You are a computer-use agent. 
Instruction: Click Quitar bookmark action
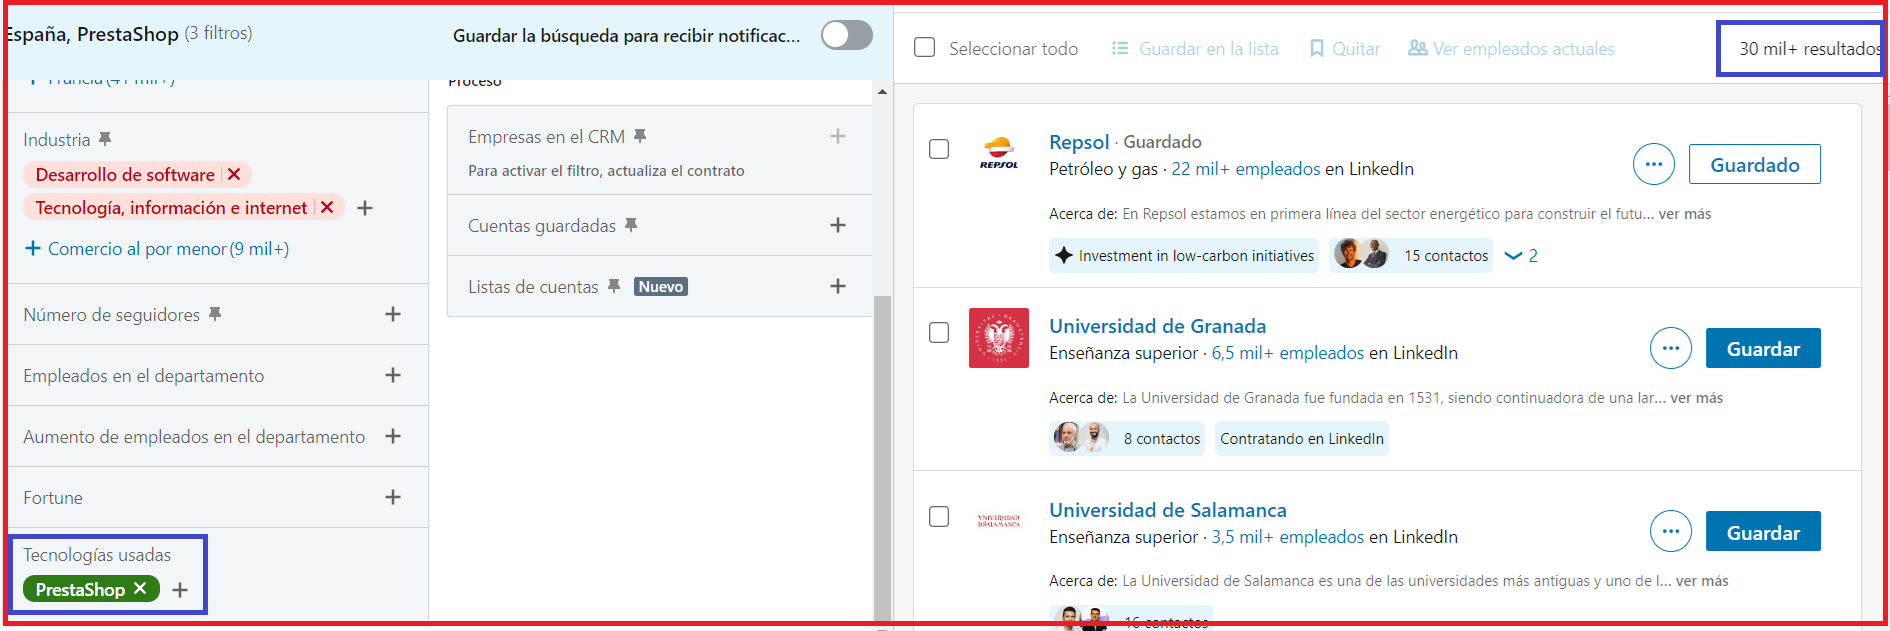click(x=1345, y=48)
